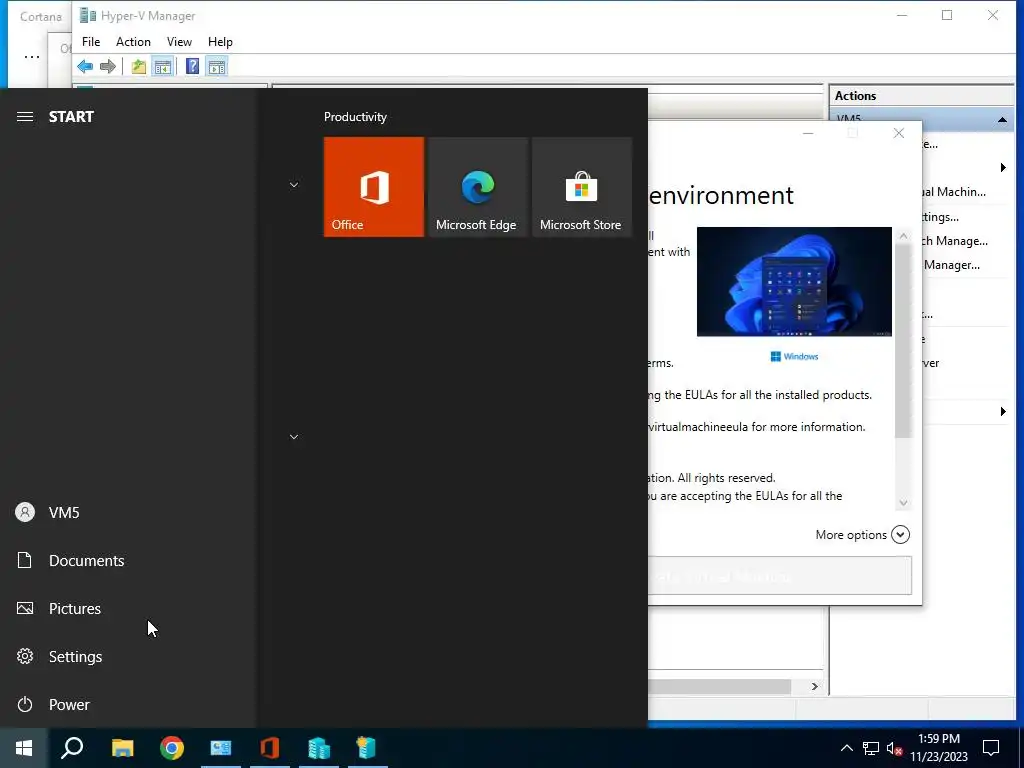This screenshot has width=1024, height=768.
Task: Click the Windows Start button
Action: [x=24, y=748]
